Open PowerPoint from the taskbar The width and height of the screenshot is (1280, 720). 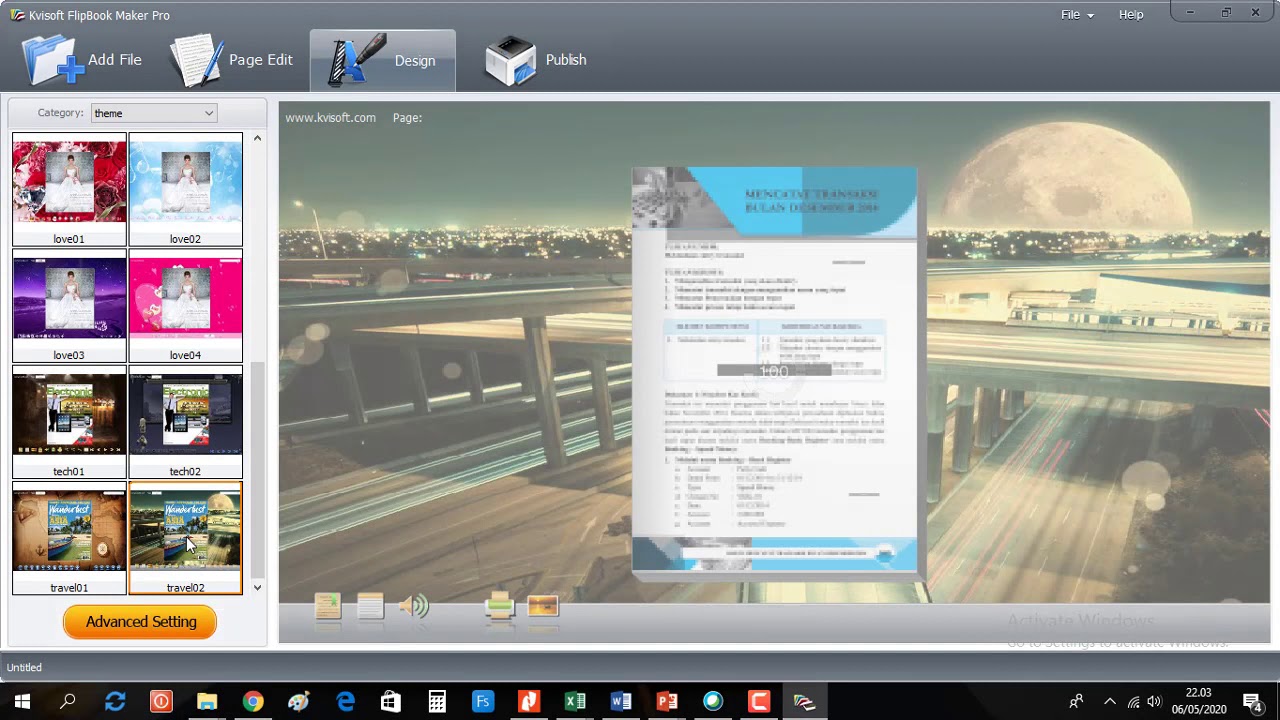point(667,702)
